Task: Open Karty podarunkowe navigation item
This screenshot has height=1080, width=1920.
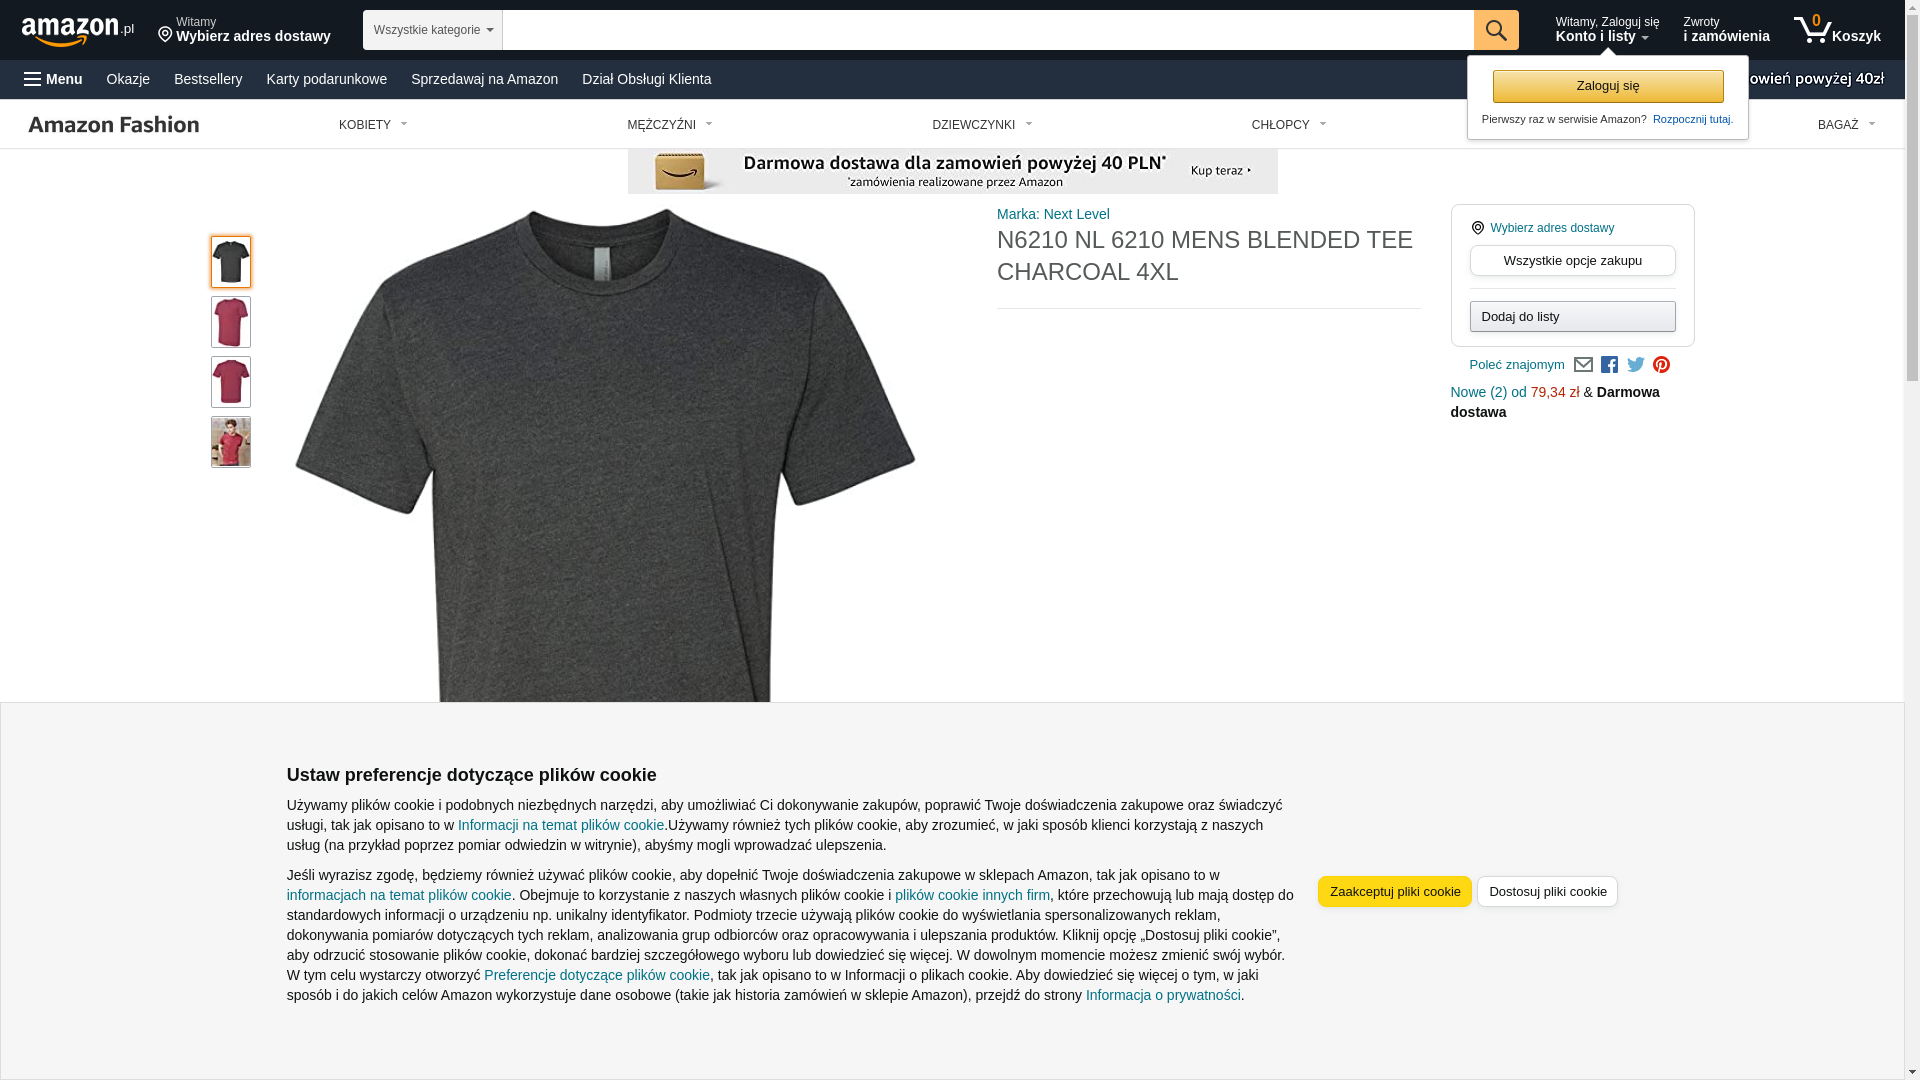Action: point(326,79)
